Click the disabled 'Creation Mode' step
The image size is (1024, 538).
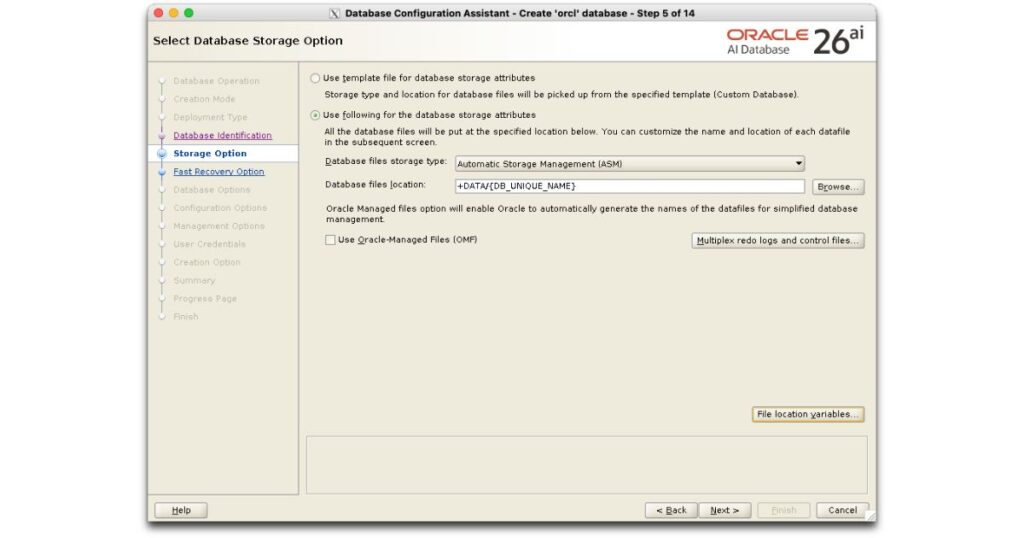204,99
